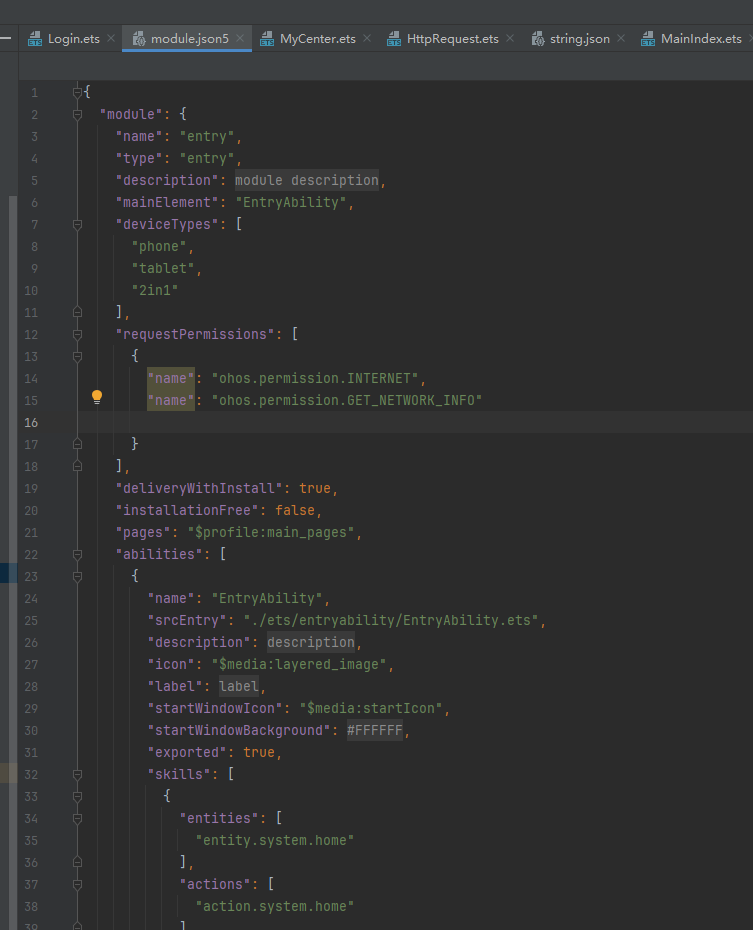The image size is (753, 930).
Task: Collapse the skills object fold on line 33
Action: point(77,797)
